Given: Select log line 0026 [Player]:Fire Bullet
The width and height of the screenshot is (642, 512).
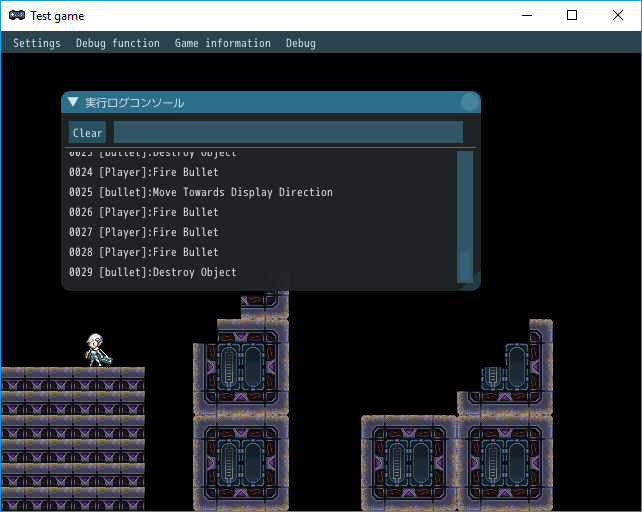Looking at the screenshot, I should 144,212.
